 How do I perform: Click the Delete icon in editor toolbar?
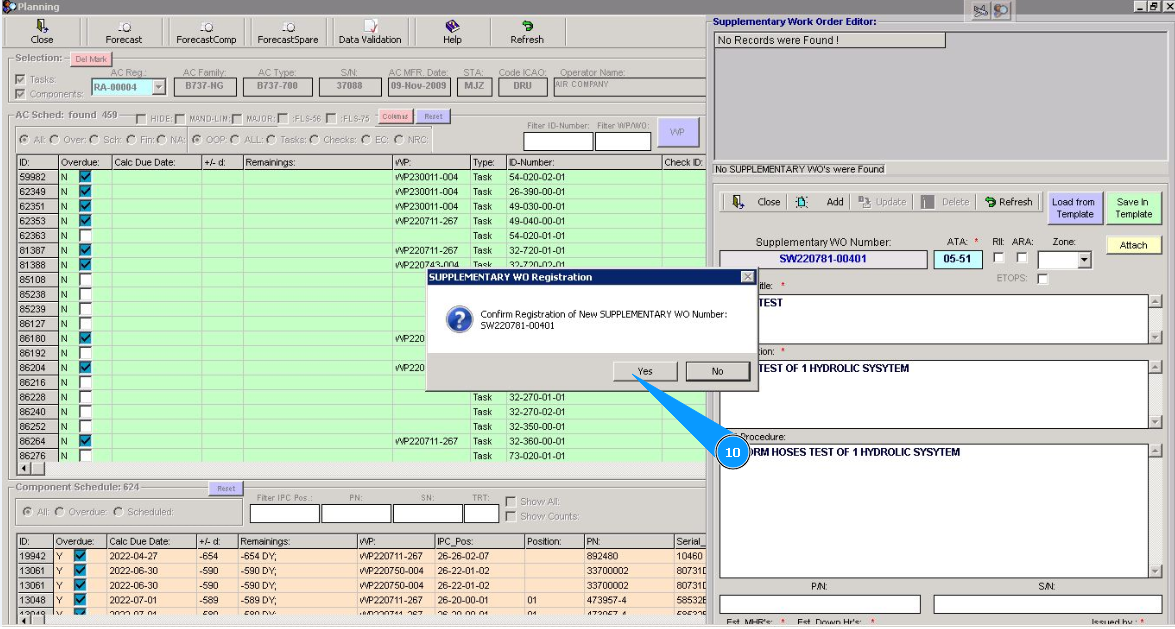tap(927, 202)
